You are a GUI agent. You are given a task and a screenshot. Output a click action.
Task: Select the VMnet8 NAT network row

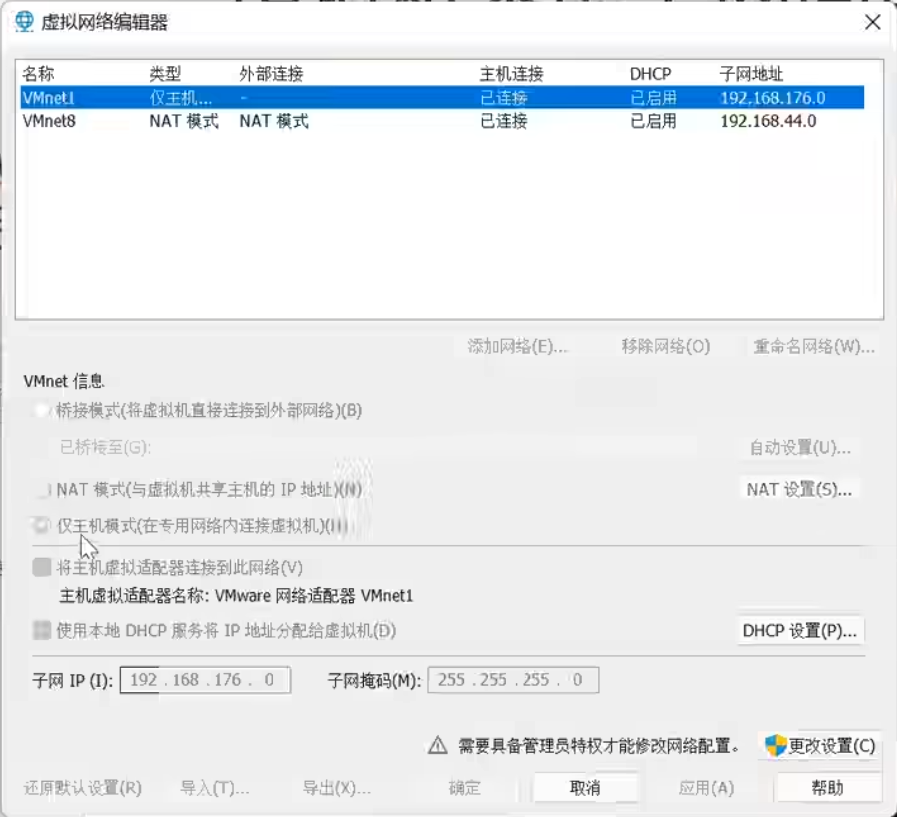[x=440, y=121]
